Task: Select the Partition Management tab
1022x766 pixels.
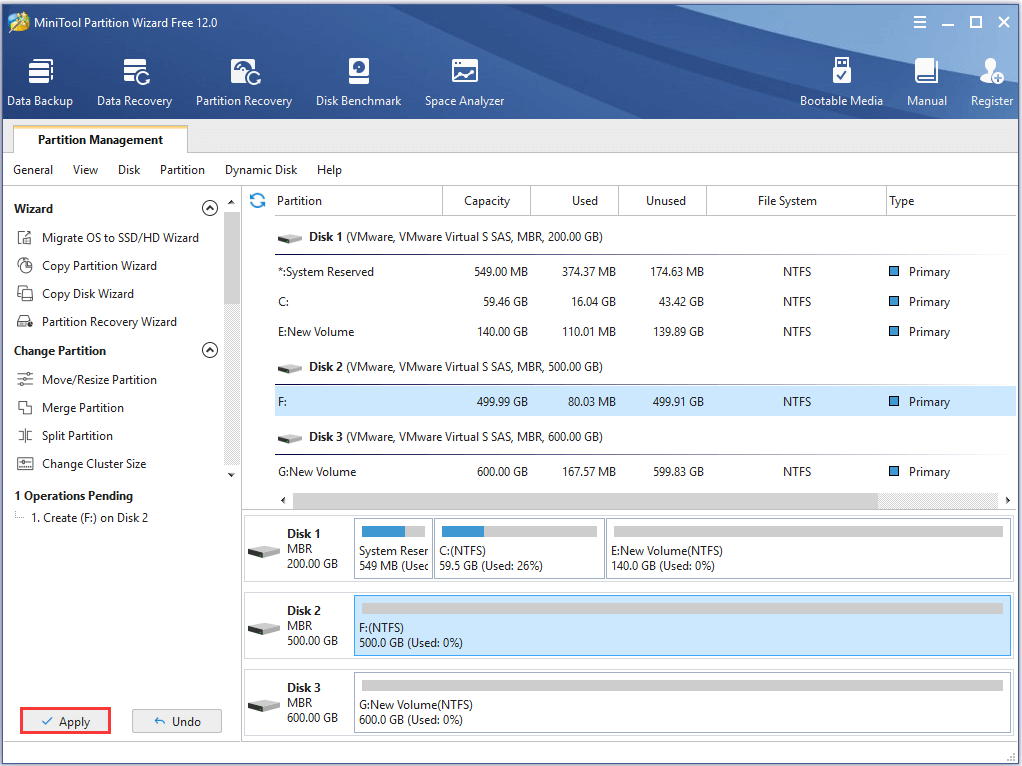Action: tap(100, 140)
